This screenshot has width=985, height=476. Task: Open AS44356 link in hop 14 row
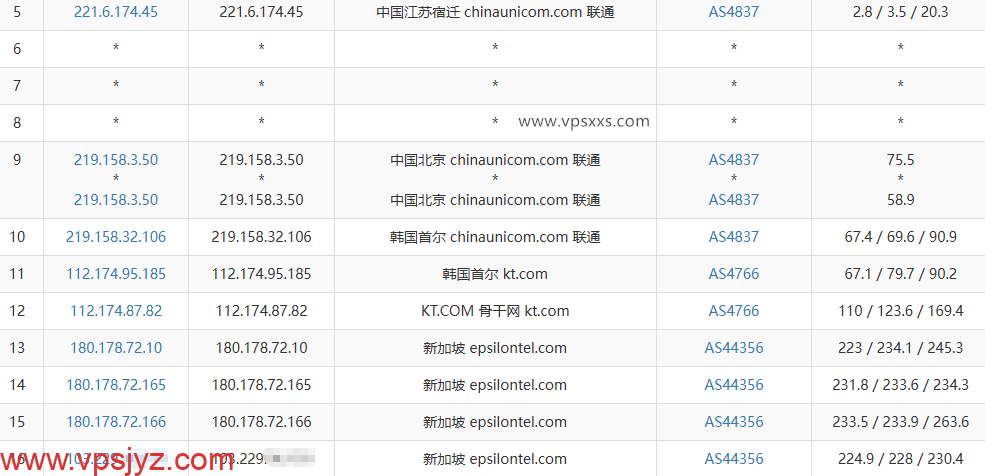click(x=734, y=385)
